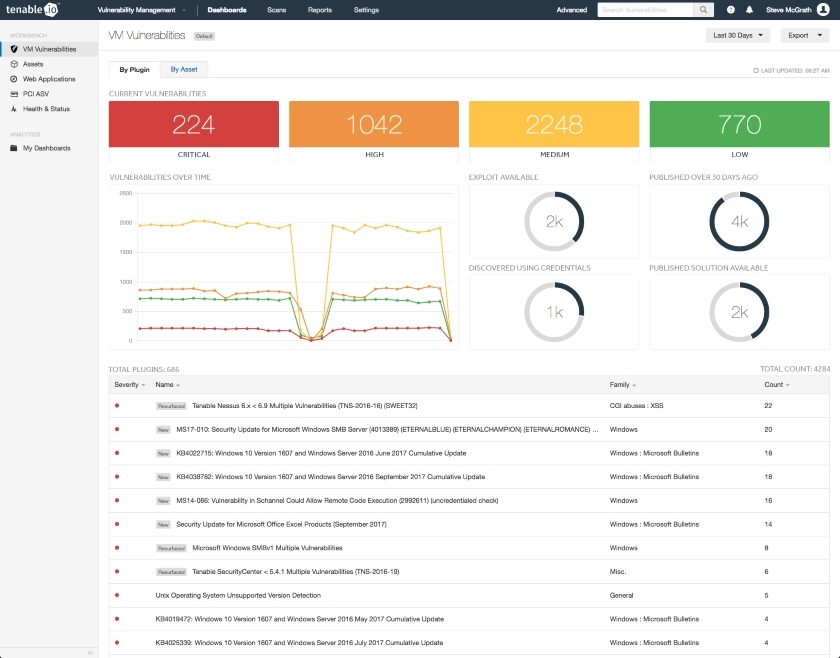The image size is (840, 658).
Task: Open KB4019472 May 2017 Cumulative Update row
Action: (469, 619)
